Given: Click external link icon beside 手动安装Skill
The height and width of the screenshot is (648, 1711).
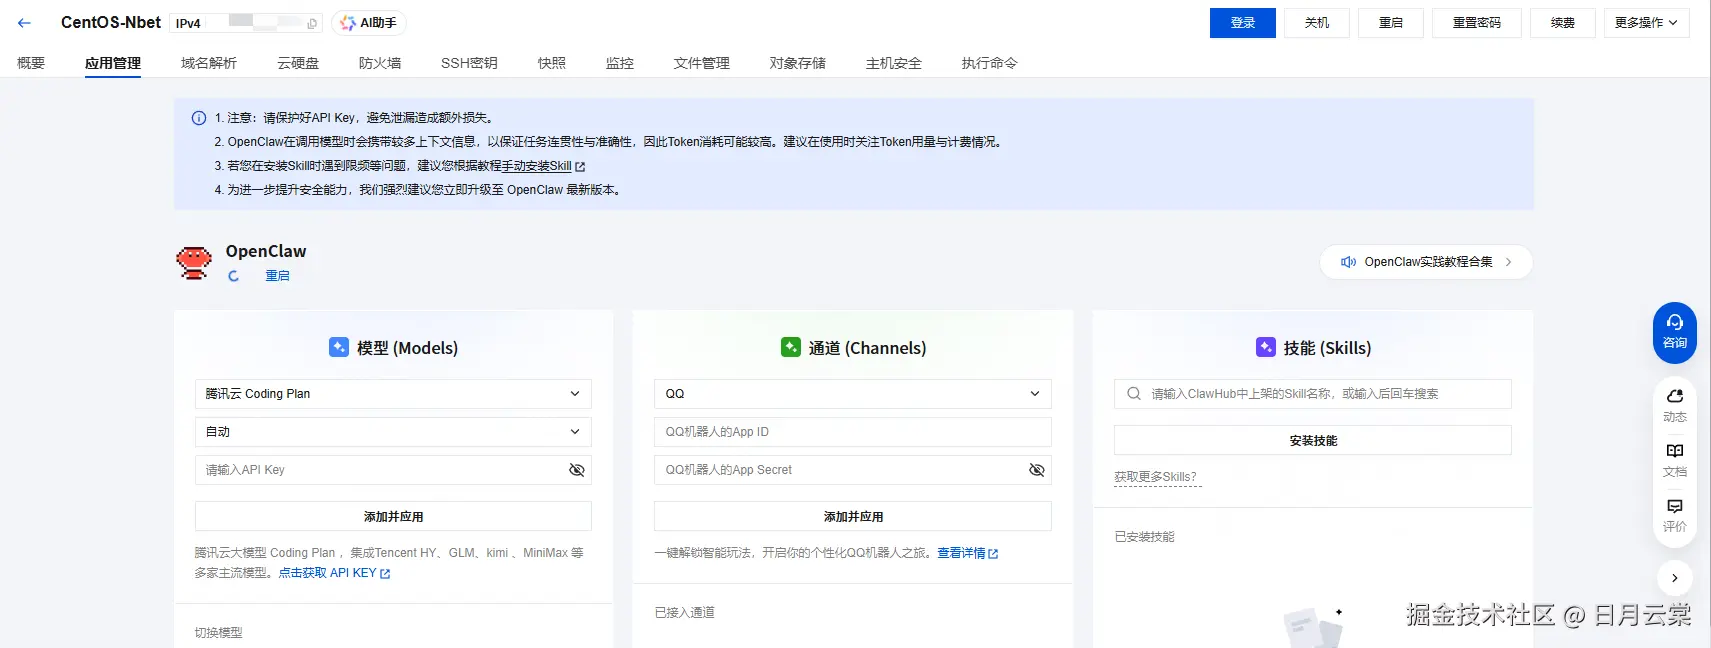Looking at the screenshot, I should [580, 167].
